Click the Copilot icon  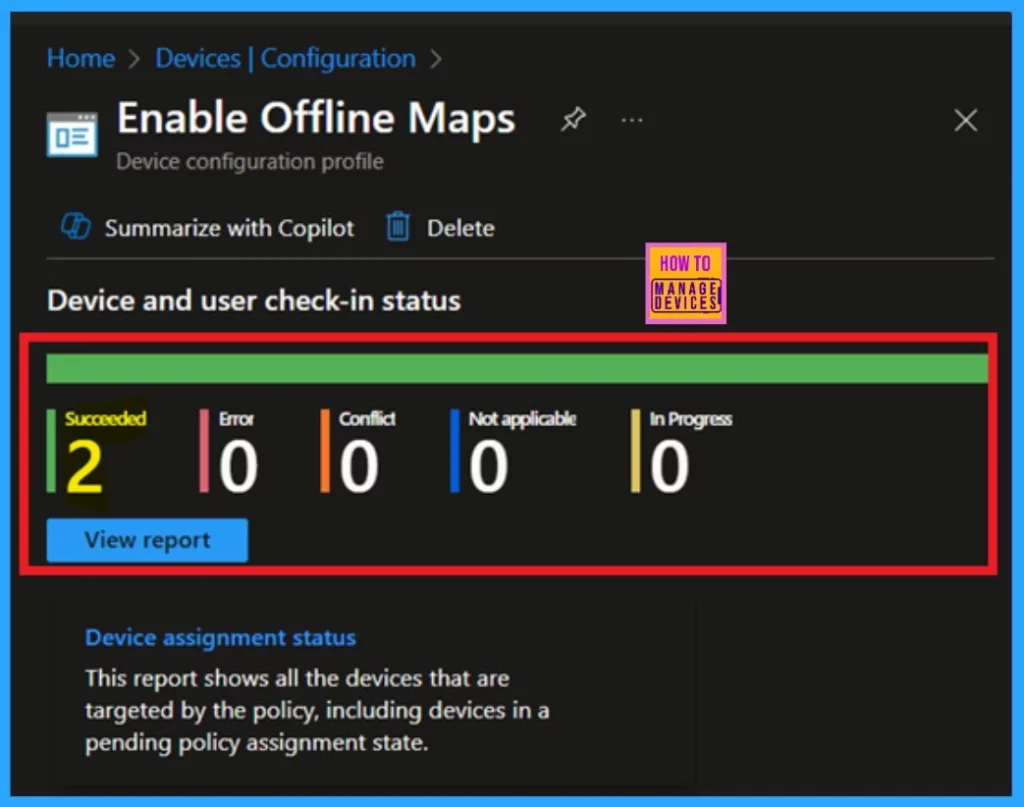(76, 227)
